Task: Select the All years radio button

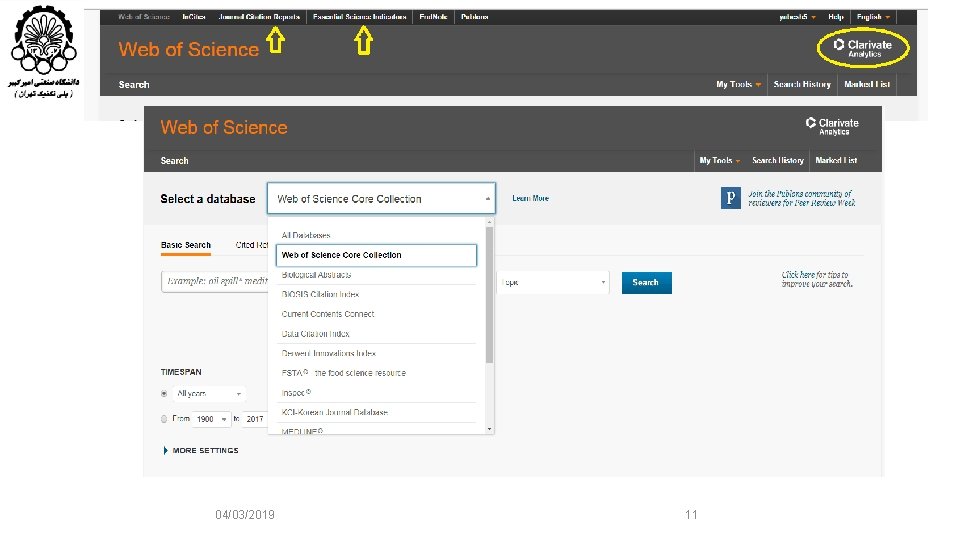Action: [x=164, y=394]
